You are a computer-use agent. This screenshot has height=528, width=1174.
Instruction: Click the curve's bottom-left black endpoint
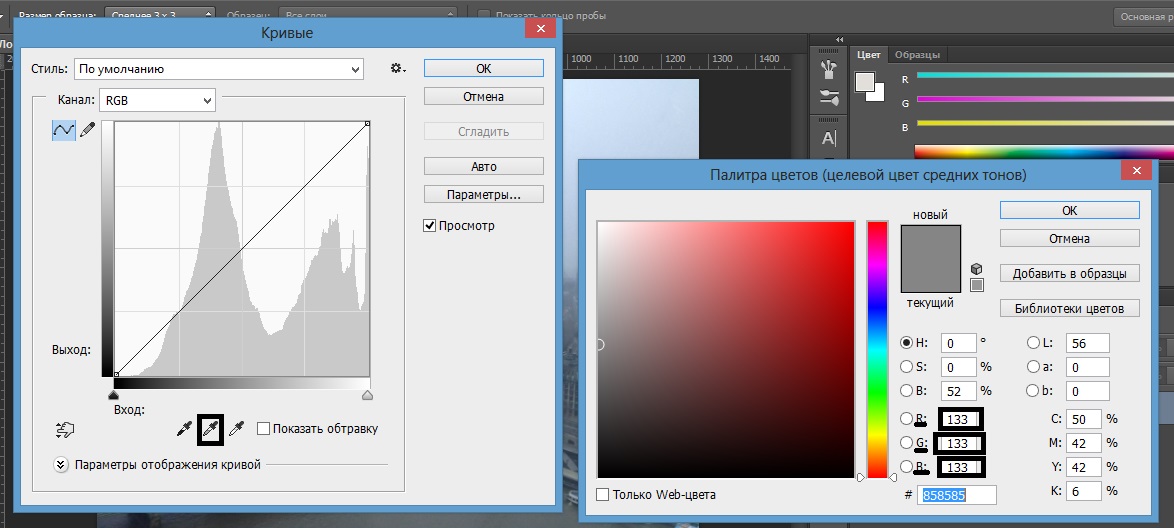click(116, 374)
